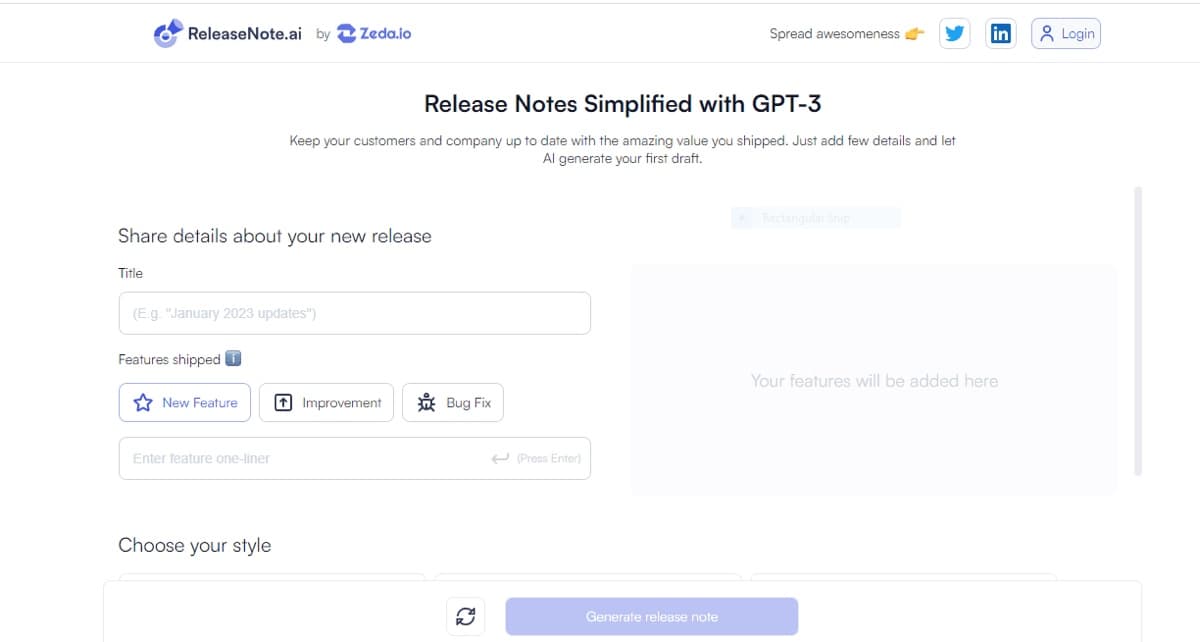Click Share details about your new release
1200x642 pixels.
275,236
